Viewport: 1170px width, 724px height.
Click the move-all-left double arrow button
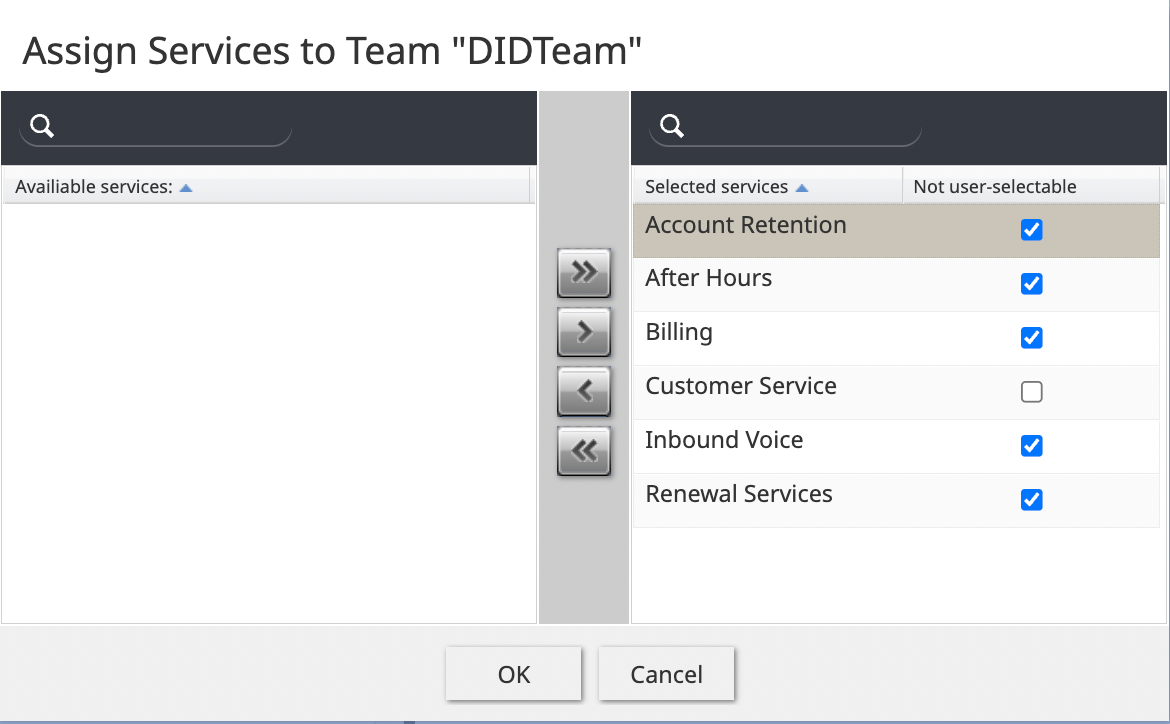584,450
